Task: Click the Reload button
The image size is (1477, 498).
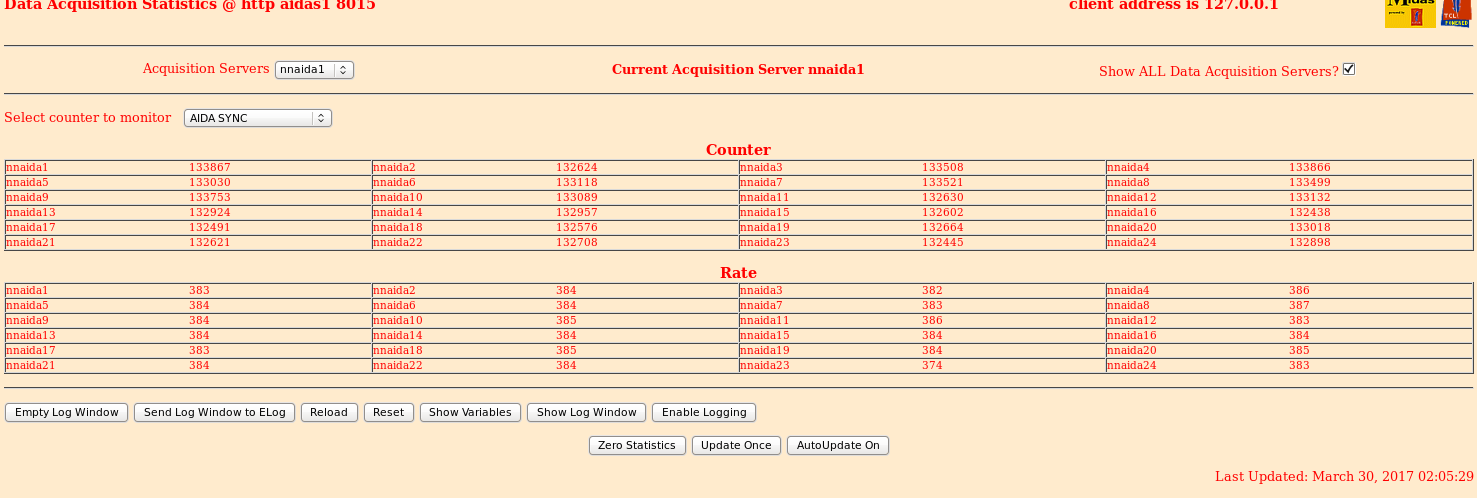Action: [x=329, y=412]
